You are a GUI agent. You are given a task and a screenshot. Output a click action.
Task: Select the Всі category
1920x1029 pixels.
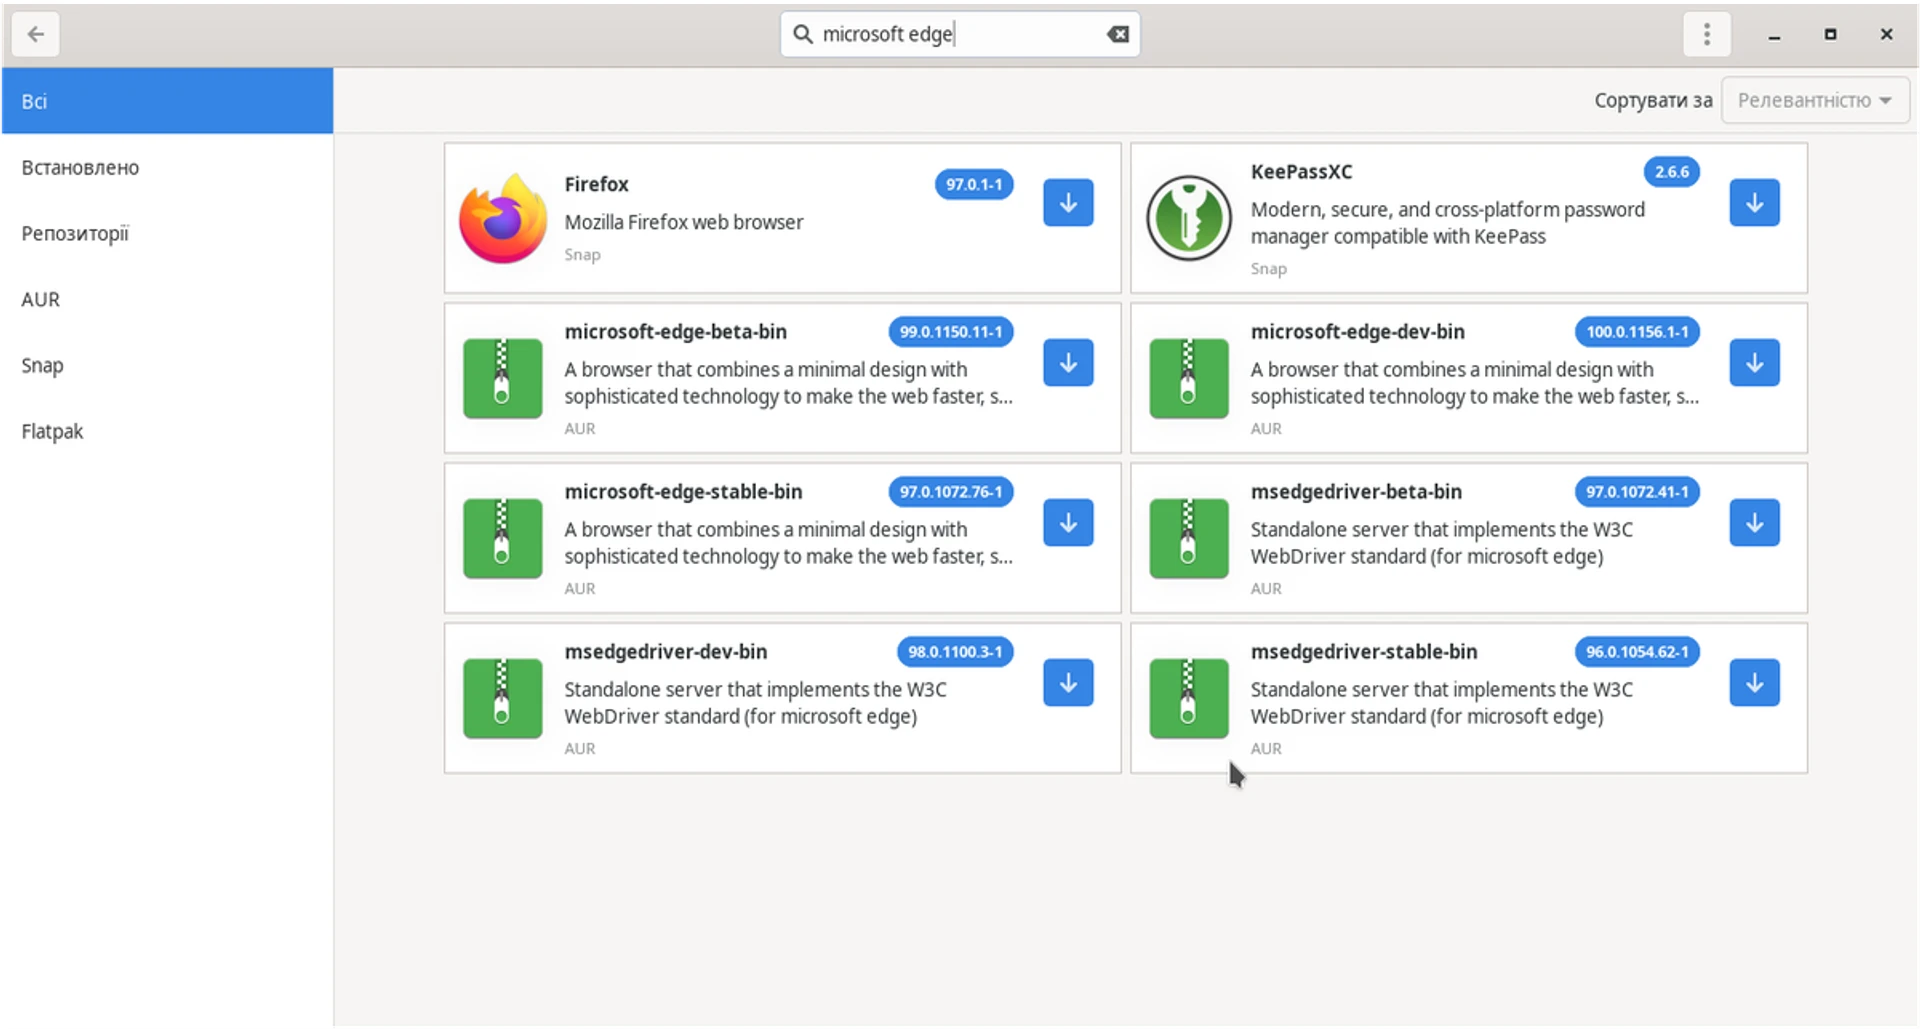pyautogui.click(x=167, y=101)
